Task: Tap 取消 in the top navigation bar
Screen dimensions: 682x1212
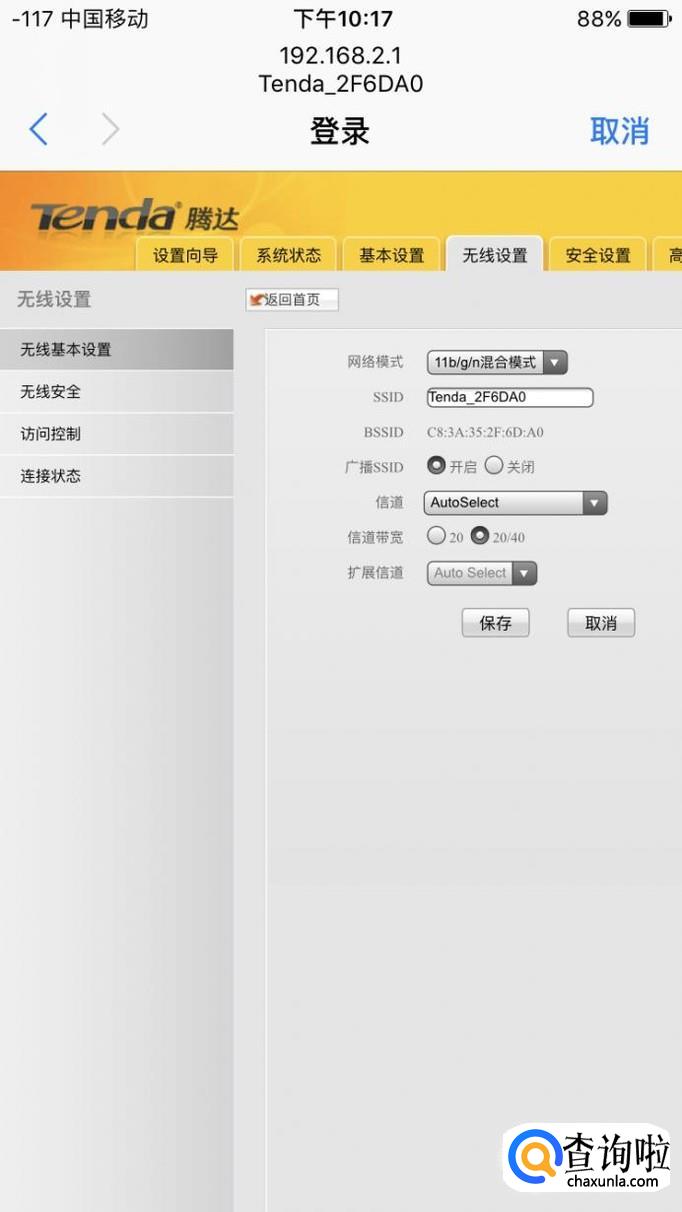Action: tap(619, 131)
